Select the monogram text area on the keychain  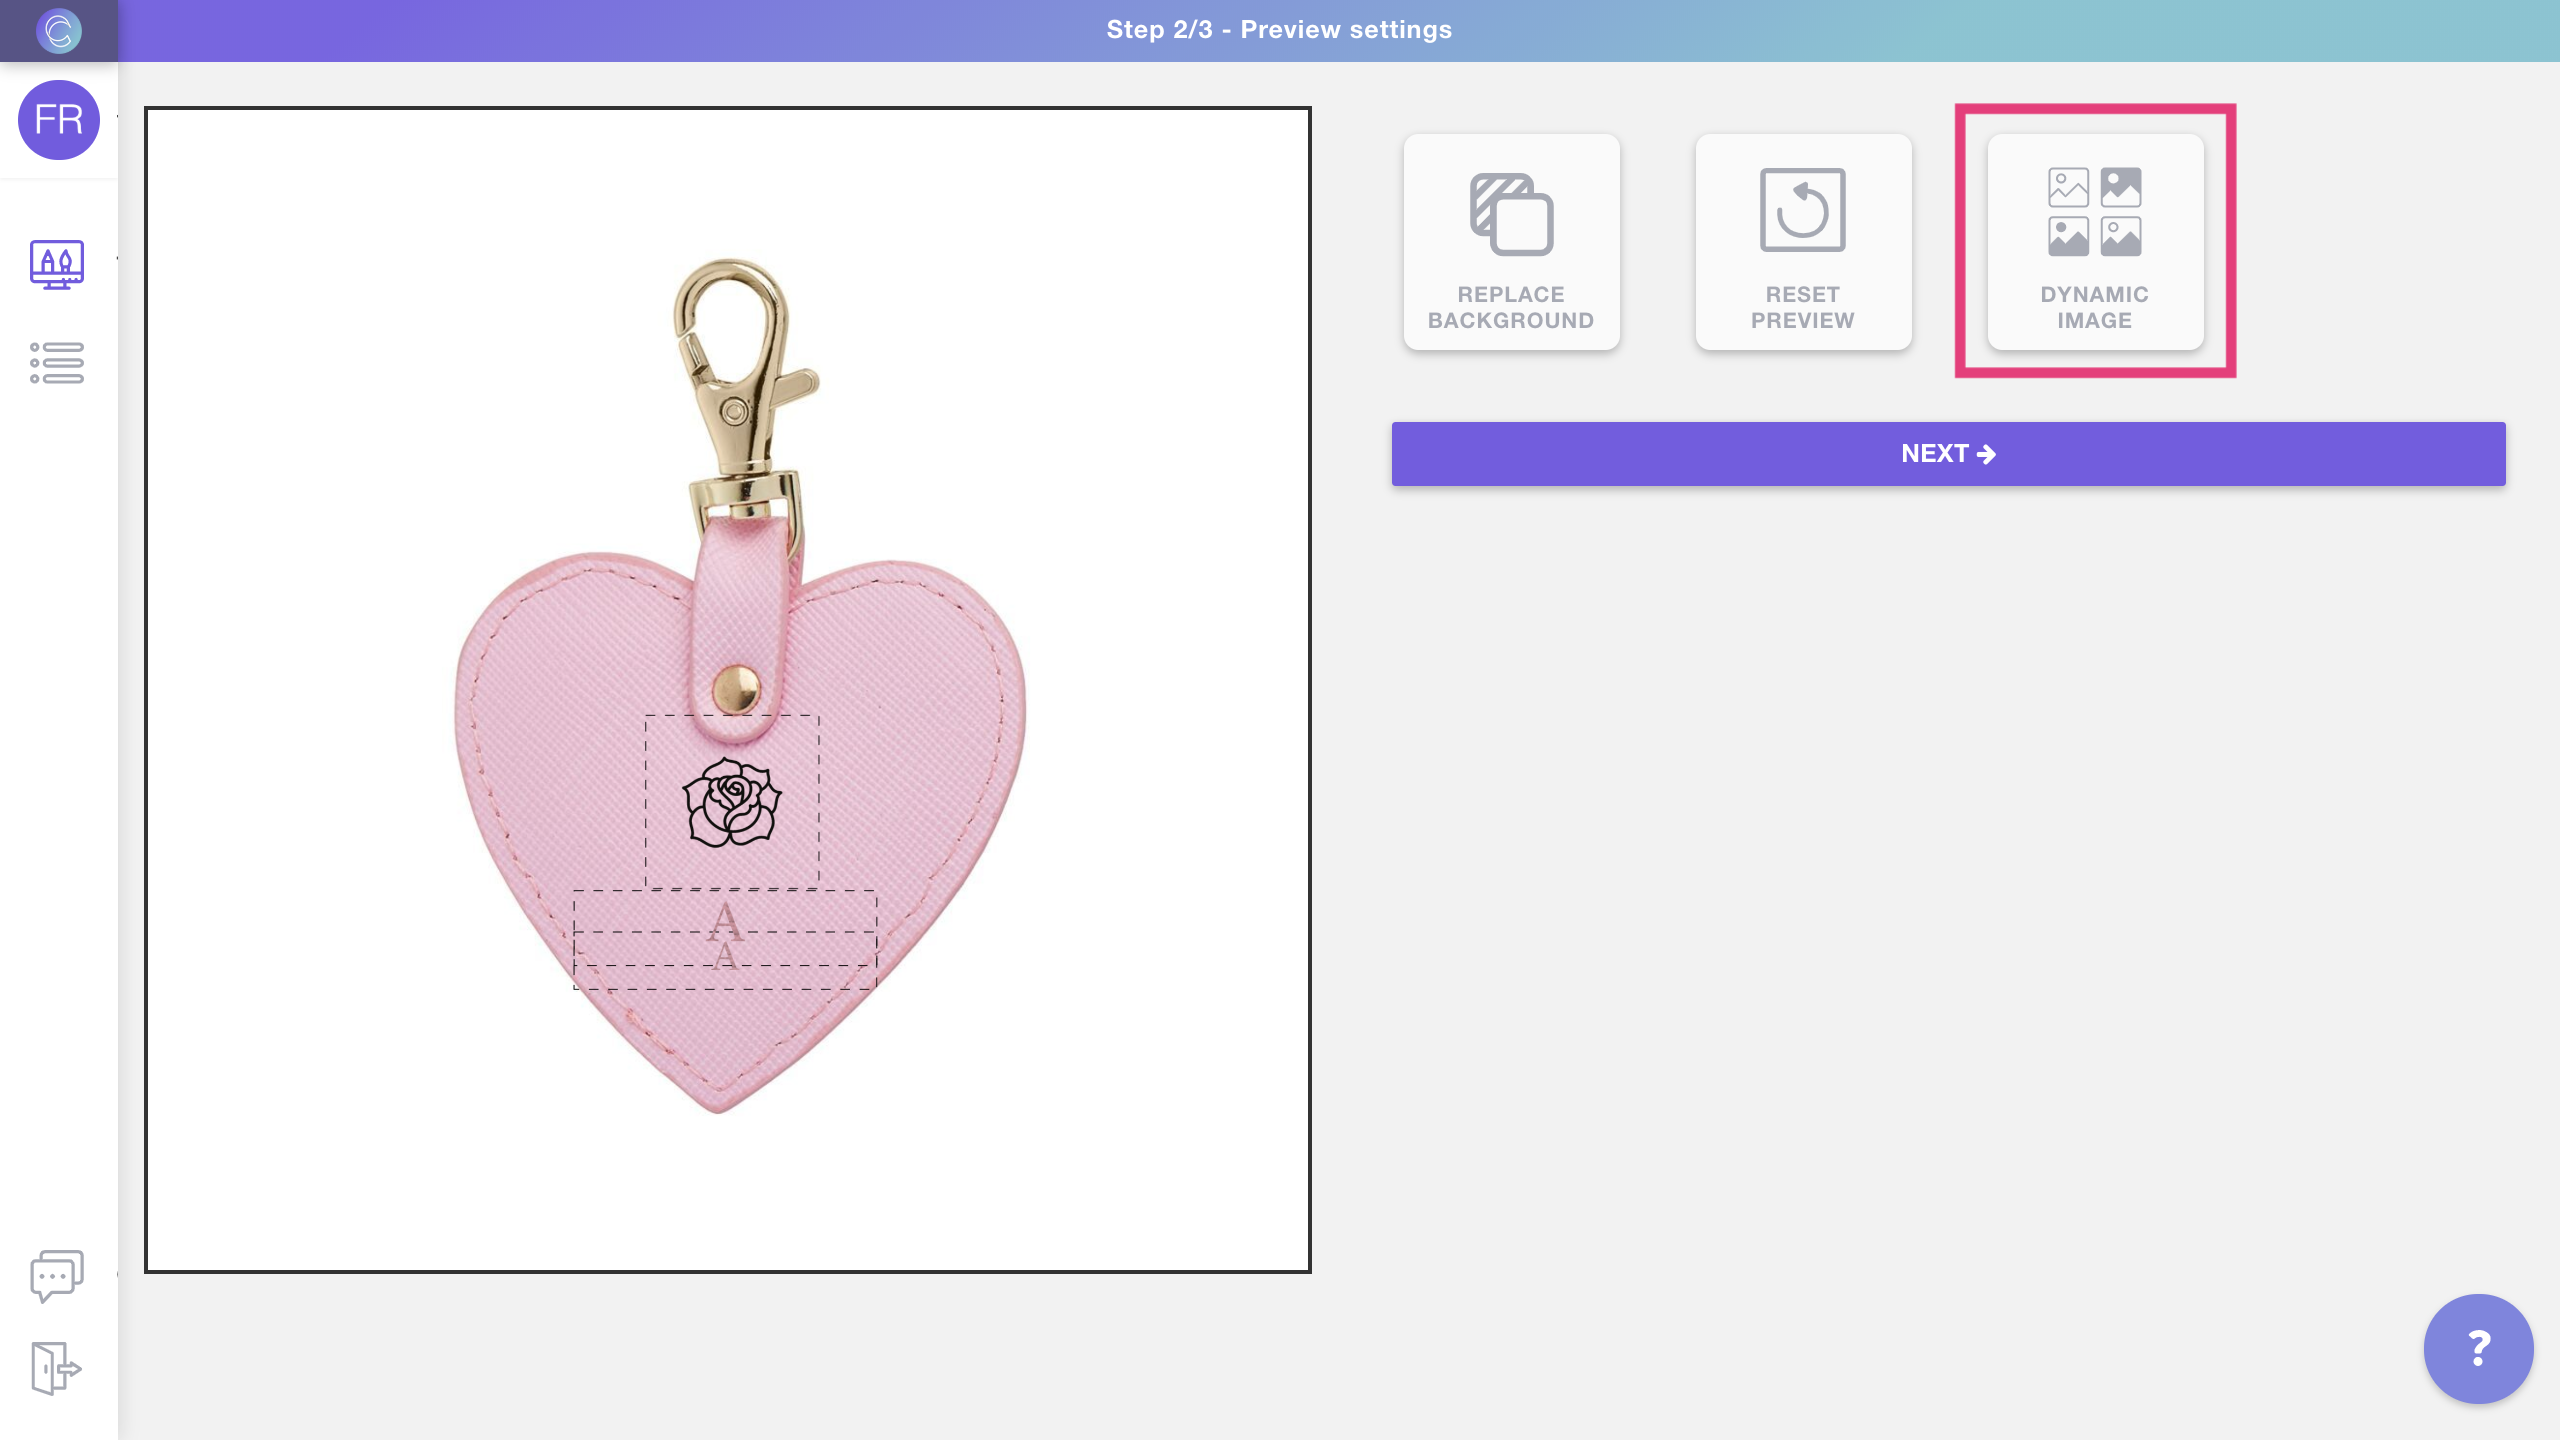point(724,935)
